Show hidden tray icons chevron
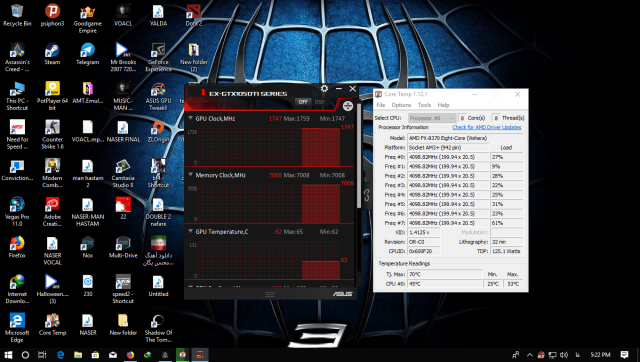This screenshot has width=640, height=362. point(529,355)
